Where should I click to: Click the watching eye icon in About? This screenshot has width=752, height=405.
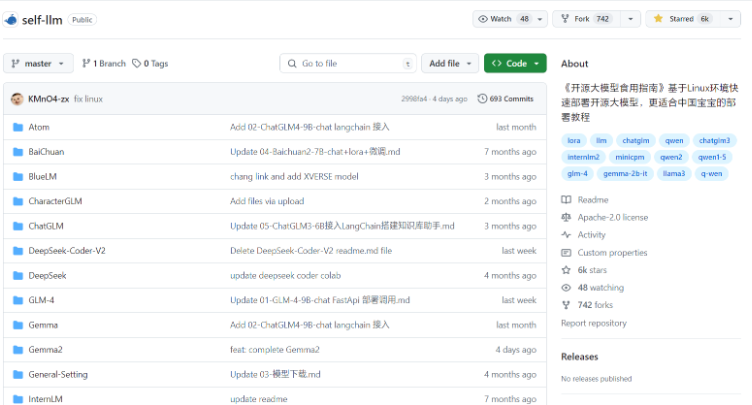tap(566, 287)
